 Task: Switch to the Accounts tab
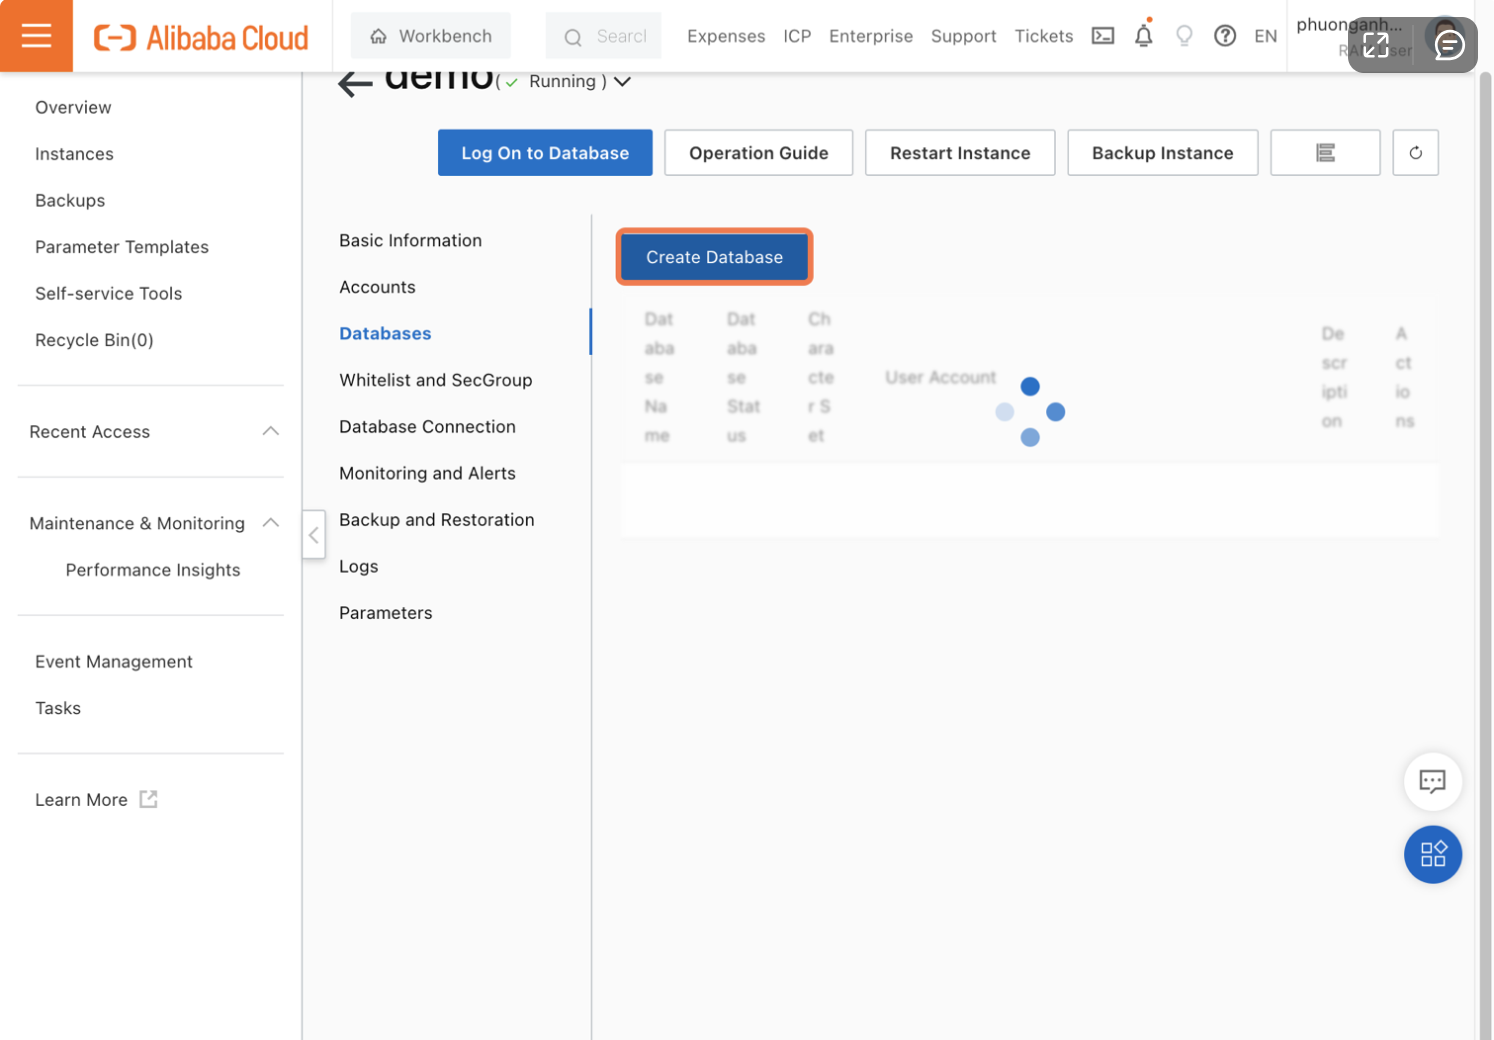point(377,287)
